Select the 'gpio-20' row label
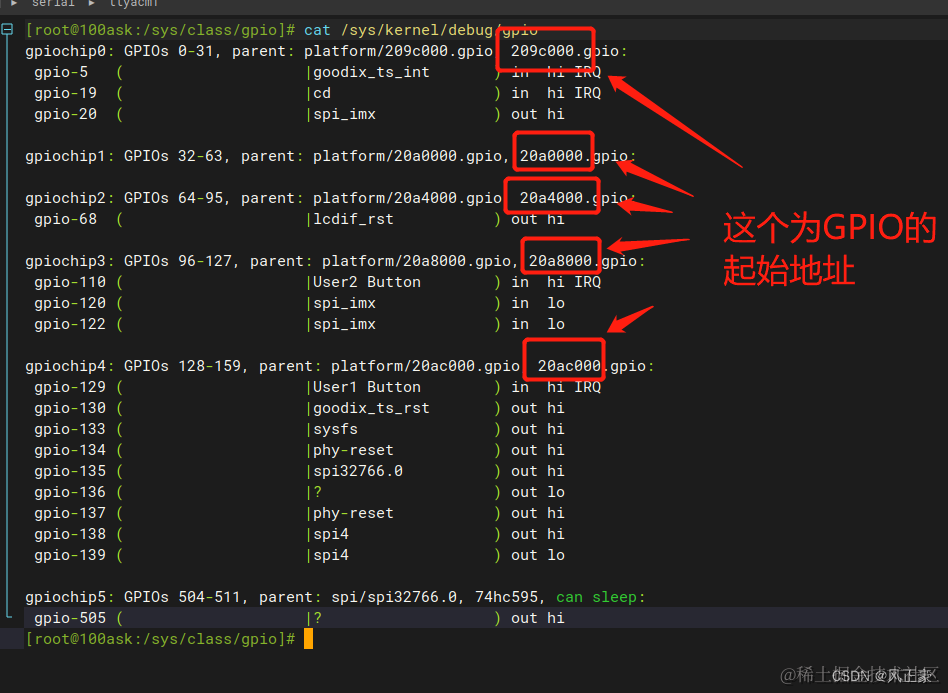The width and height of the screenshot is (948, 693). [x=65, y=114]
